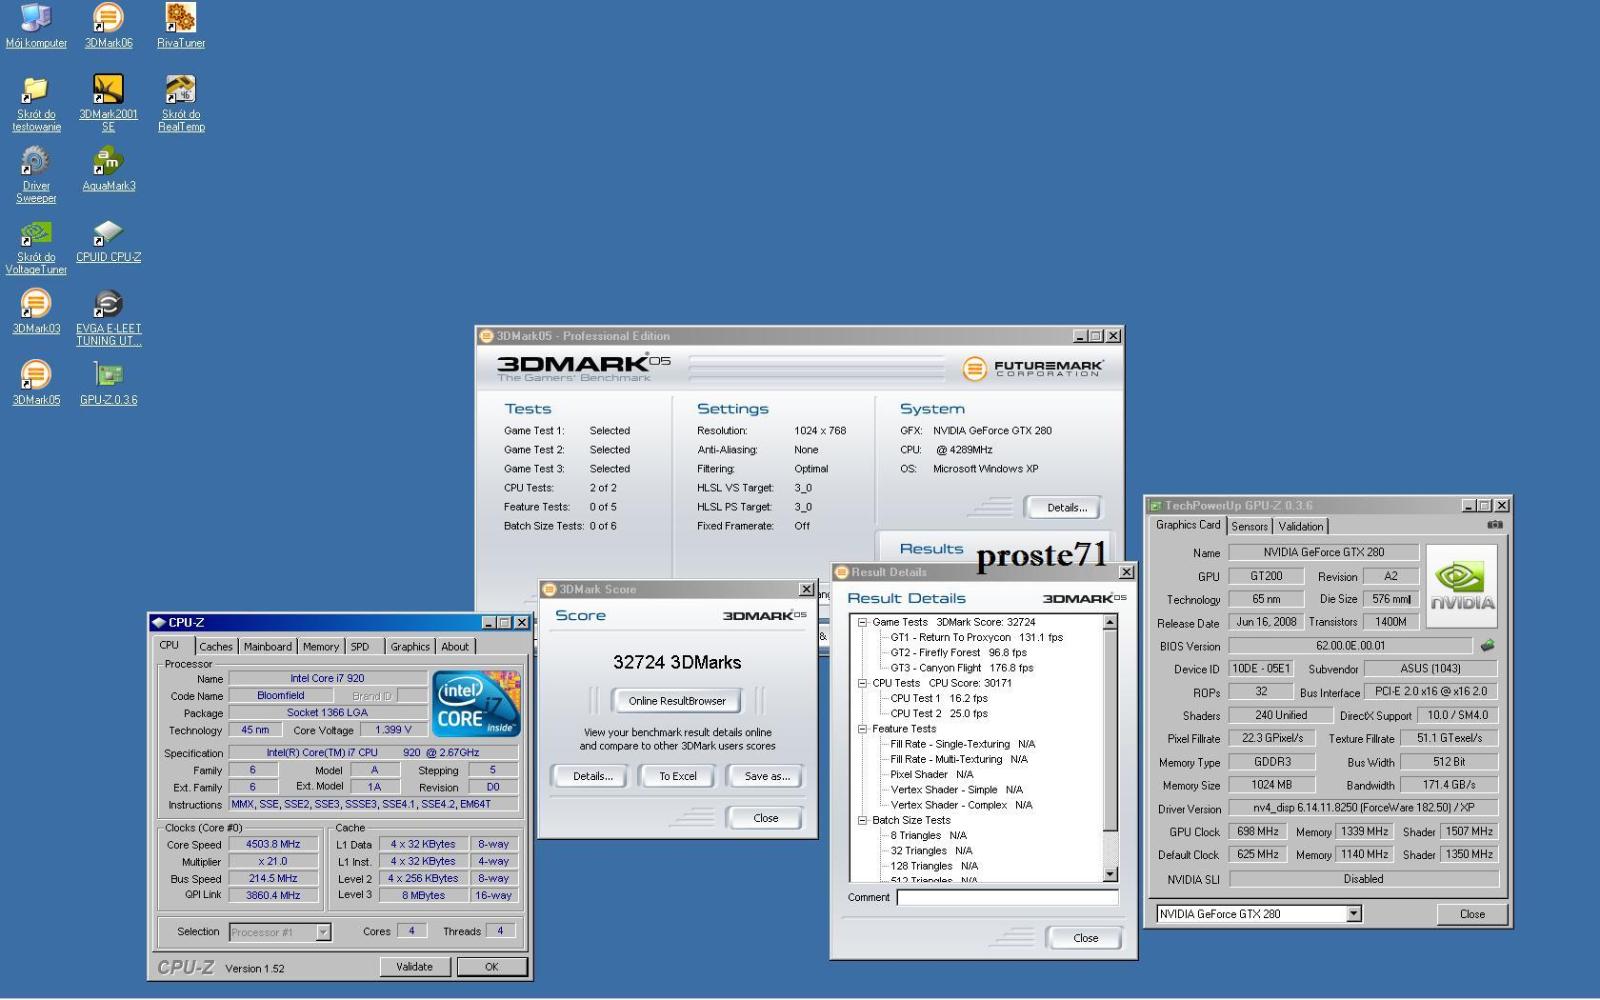Open the Skrót do VoltageTuner shortcut

point(36,247)
